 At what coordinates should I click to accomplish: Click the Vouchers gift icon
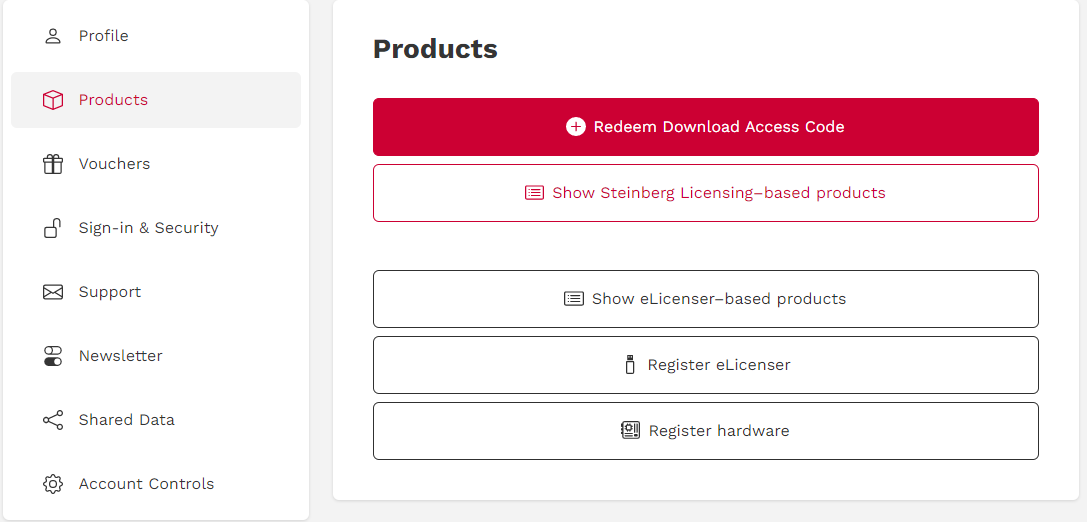pos(53,164)
